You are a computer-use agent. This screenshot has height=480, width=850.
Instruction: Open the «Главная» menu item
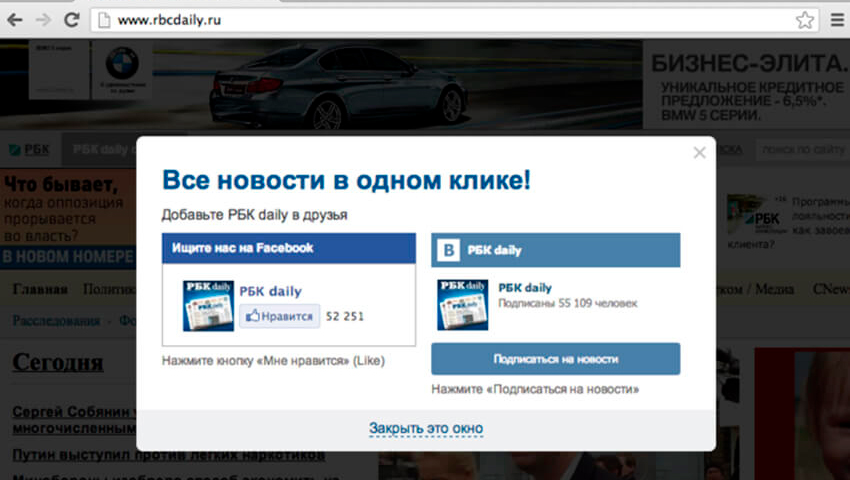pos(40,289)
